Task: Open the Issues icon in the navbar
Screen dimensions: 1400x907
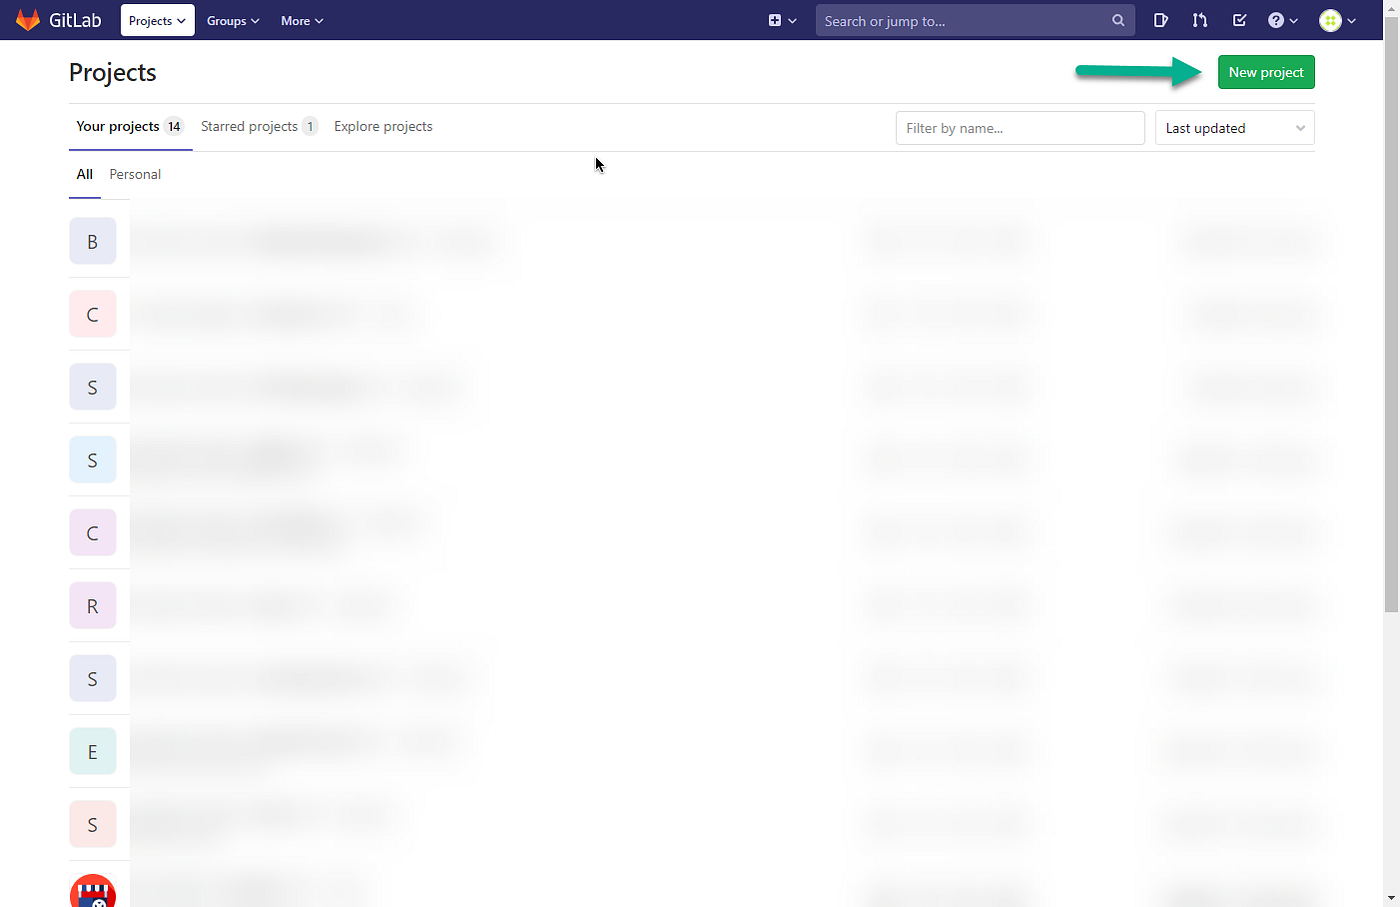Action: click(x=1160, y=19)
